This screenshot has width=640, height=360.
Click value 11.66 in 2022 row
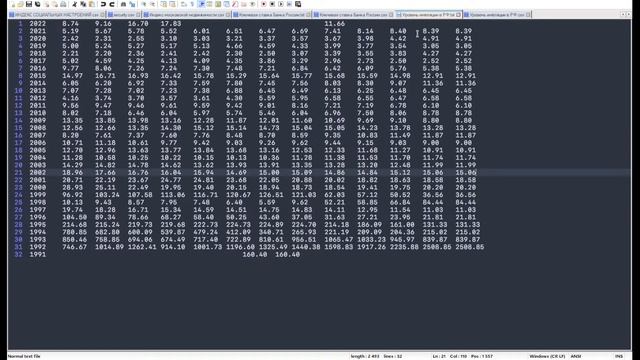tap(334, 24)
